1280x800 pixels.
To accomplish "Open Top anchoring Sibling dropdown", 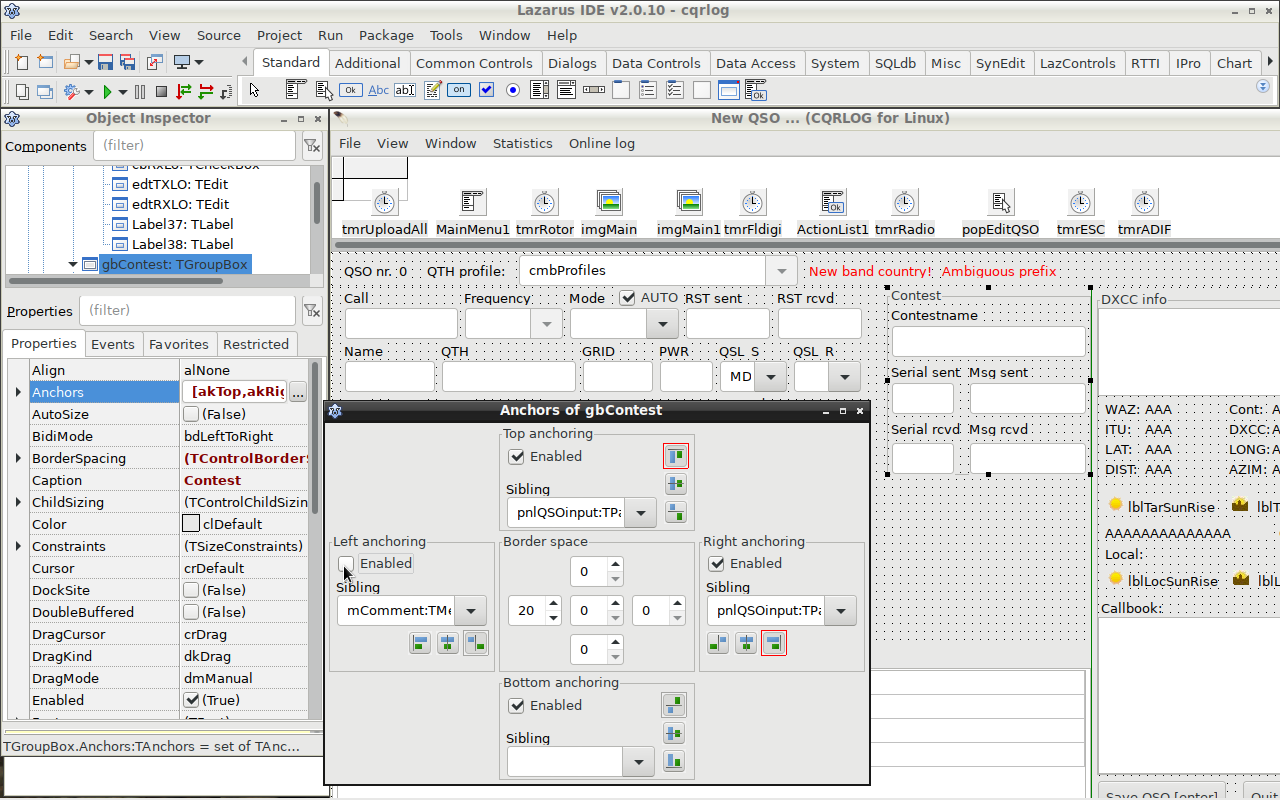I will (x=639, y=514).
